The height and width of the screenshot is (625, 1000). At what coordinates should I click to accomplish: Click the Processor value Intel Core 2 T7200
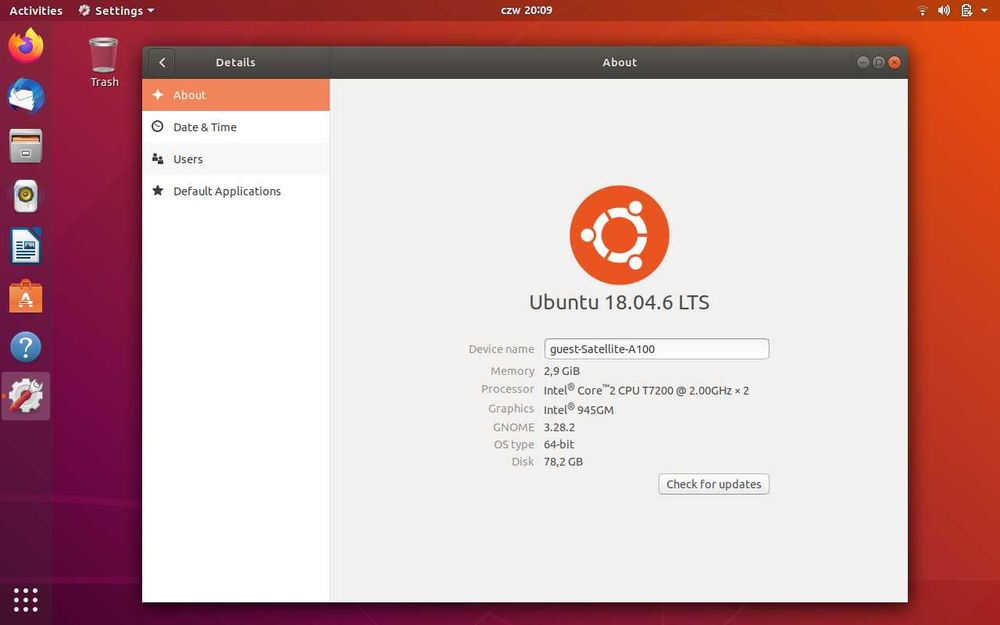click(x=646, y=390)
